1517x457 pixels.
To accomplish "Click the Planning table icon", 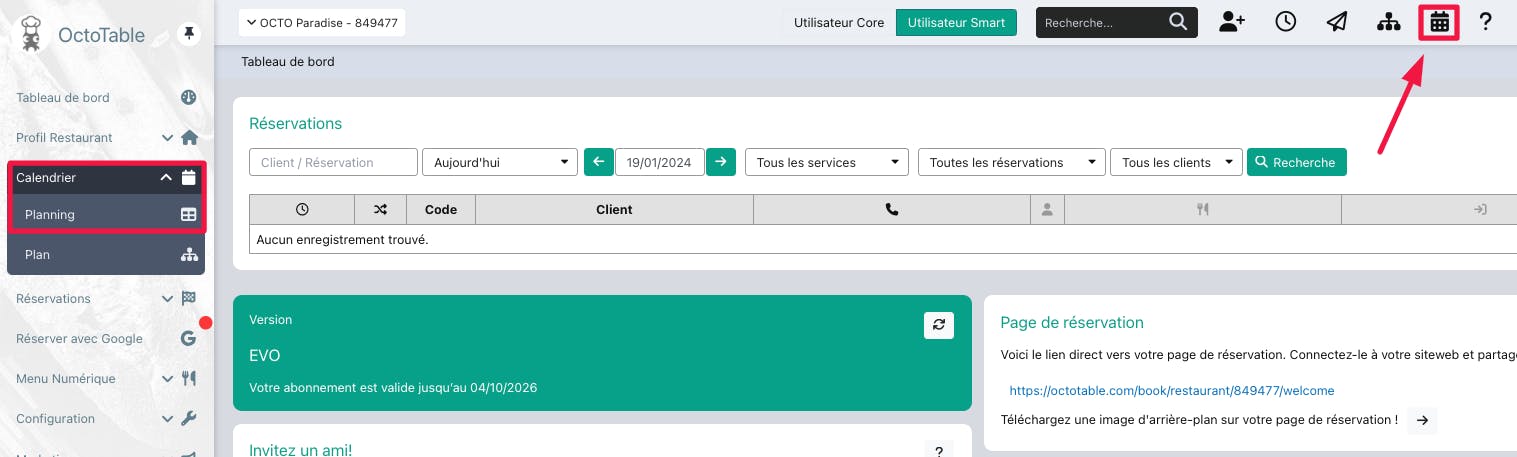I will coord(189,215).
